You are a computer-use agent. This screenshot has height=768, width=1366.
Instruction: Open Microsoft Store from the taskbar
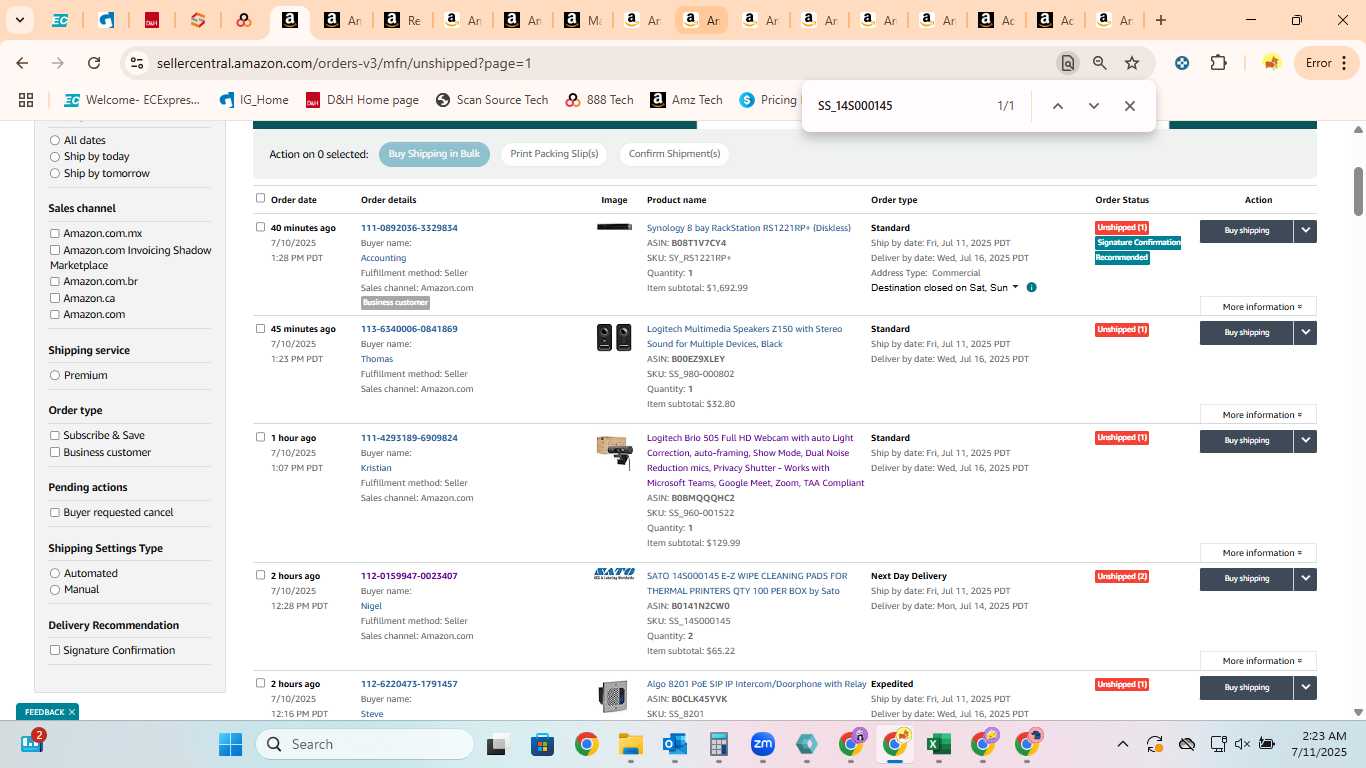point(542,744)
